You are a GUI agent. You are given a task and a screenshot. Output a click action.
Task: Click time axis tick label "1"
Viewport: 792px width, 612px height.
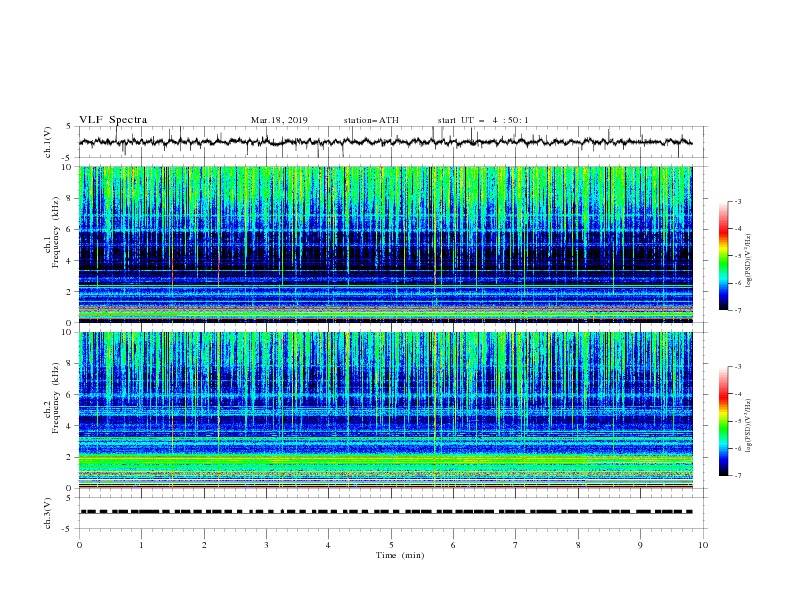tap(141, 545)
